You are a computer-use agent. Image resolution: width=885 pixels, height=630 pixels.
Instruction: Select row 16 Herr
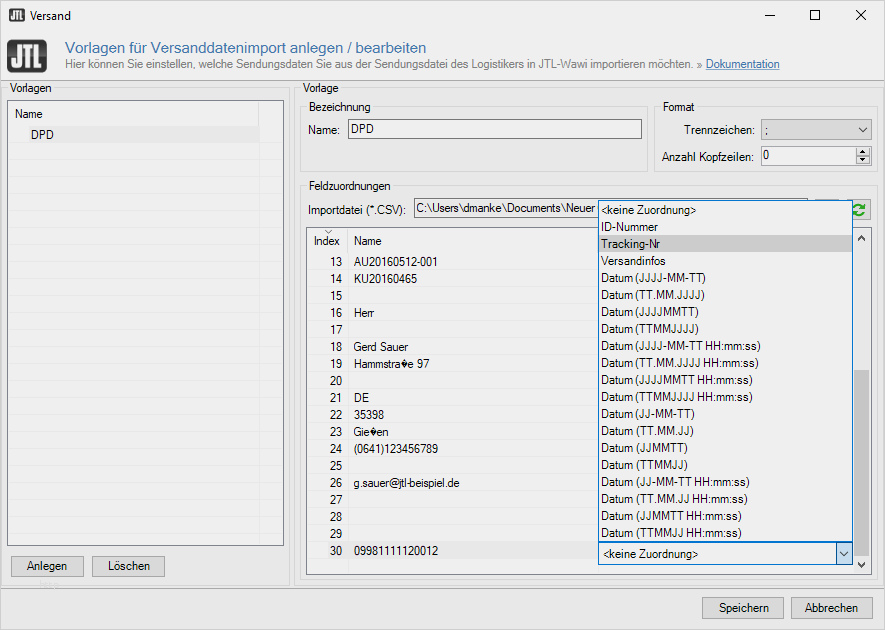click(x=453, y=312)
